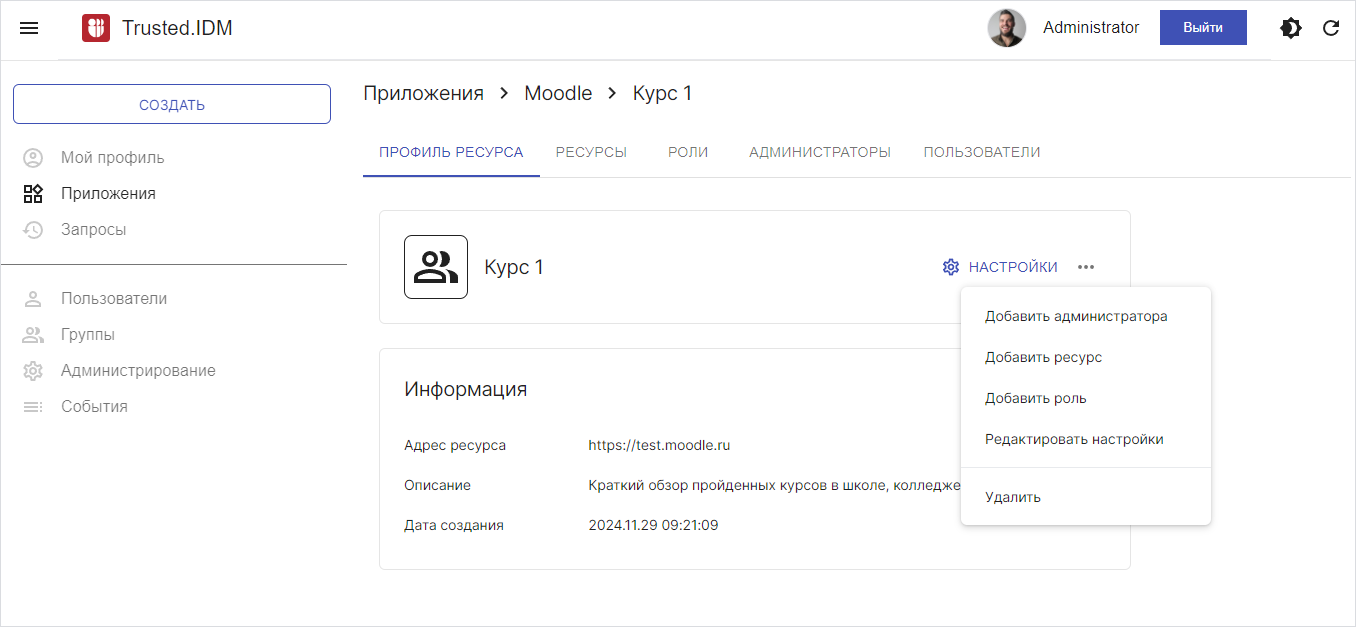The width and height of the screenshot is (1356, 627).
Task: Click the Trusted.IDM red logo icon
Action: [x=96, y=28]
